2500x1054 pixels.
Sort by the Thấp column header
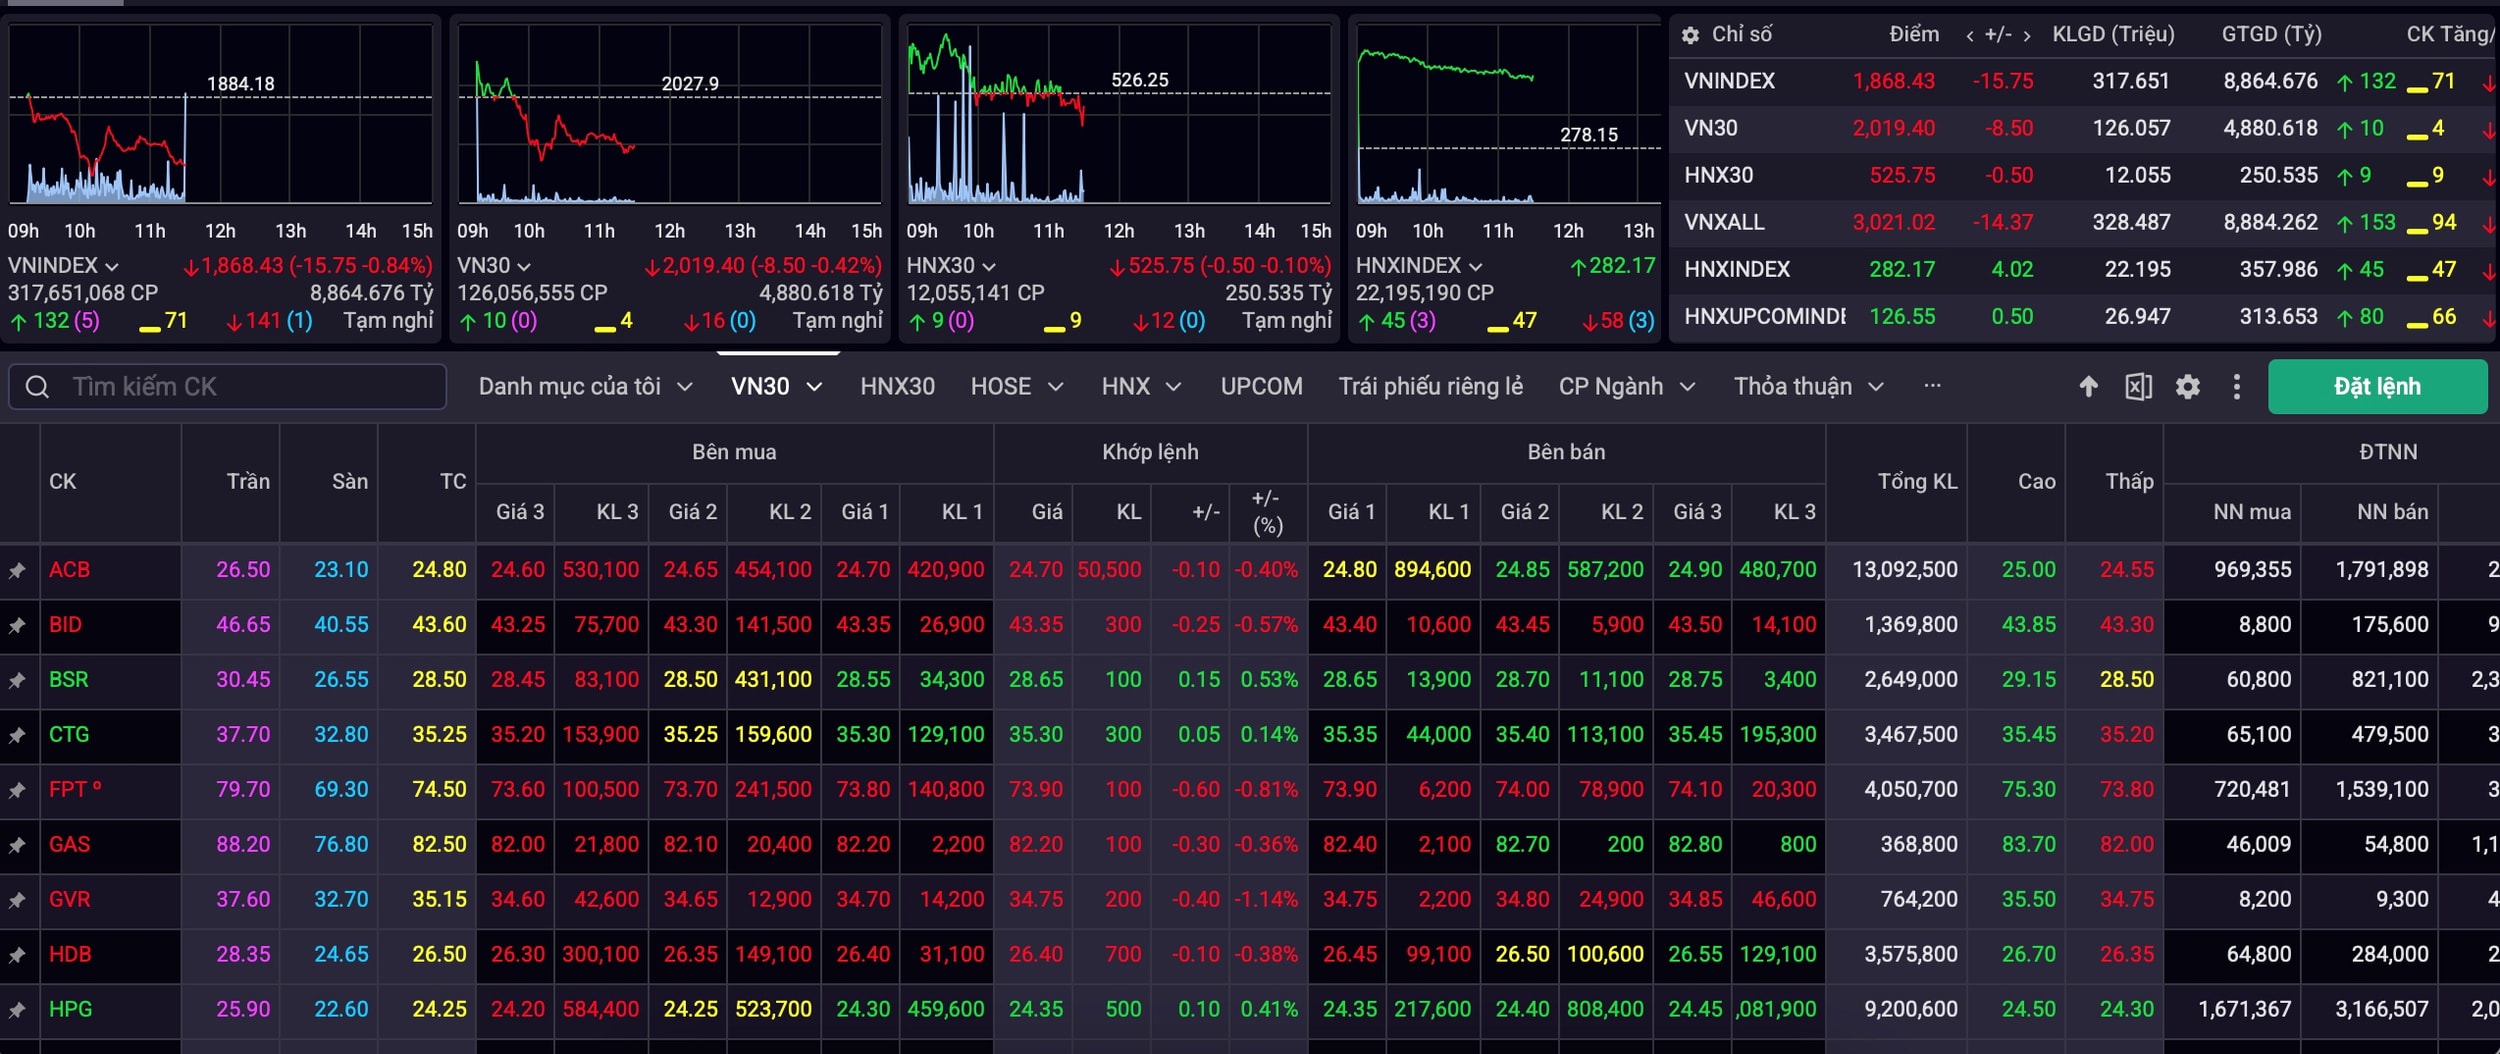[2129, 482]
